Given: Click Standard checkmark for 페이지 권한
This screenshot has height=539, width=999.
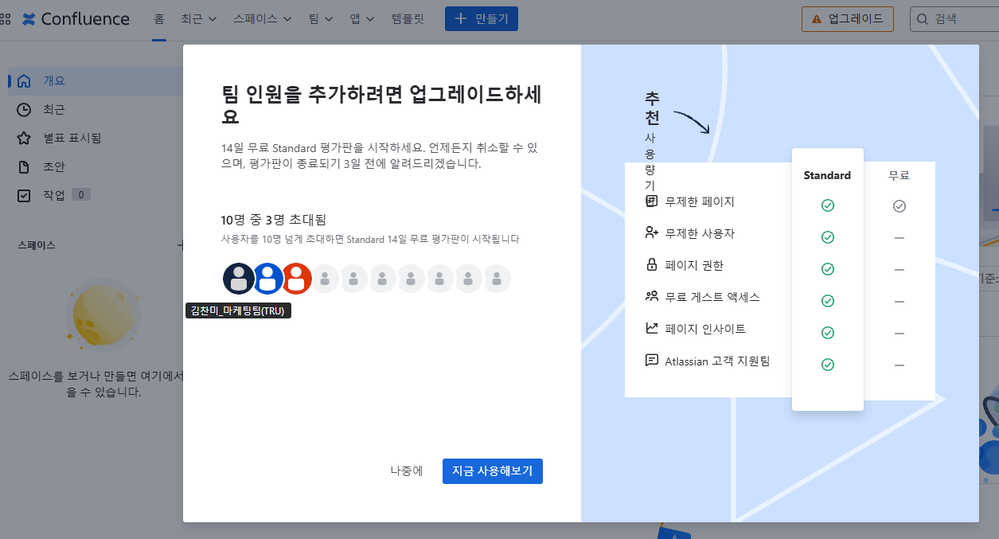Looking at the screenshot, I should [x=828, y=269].
